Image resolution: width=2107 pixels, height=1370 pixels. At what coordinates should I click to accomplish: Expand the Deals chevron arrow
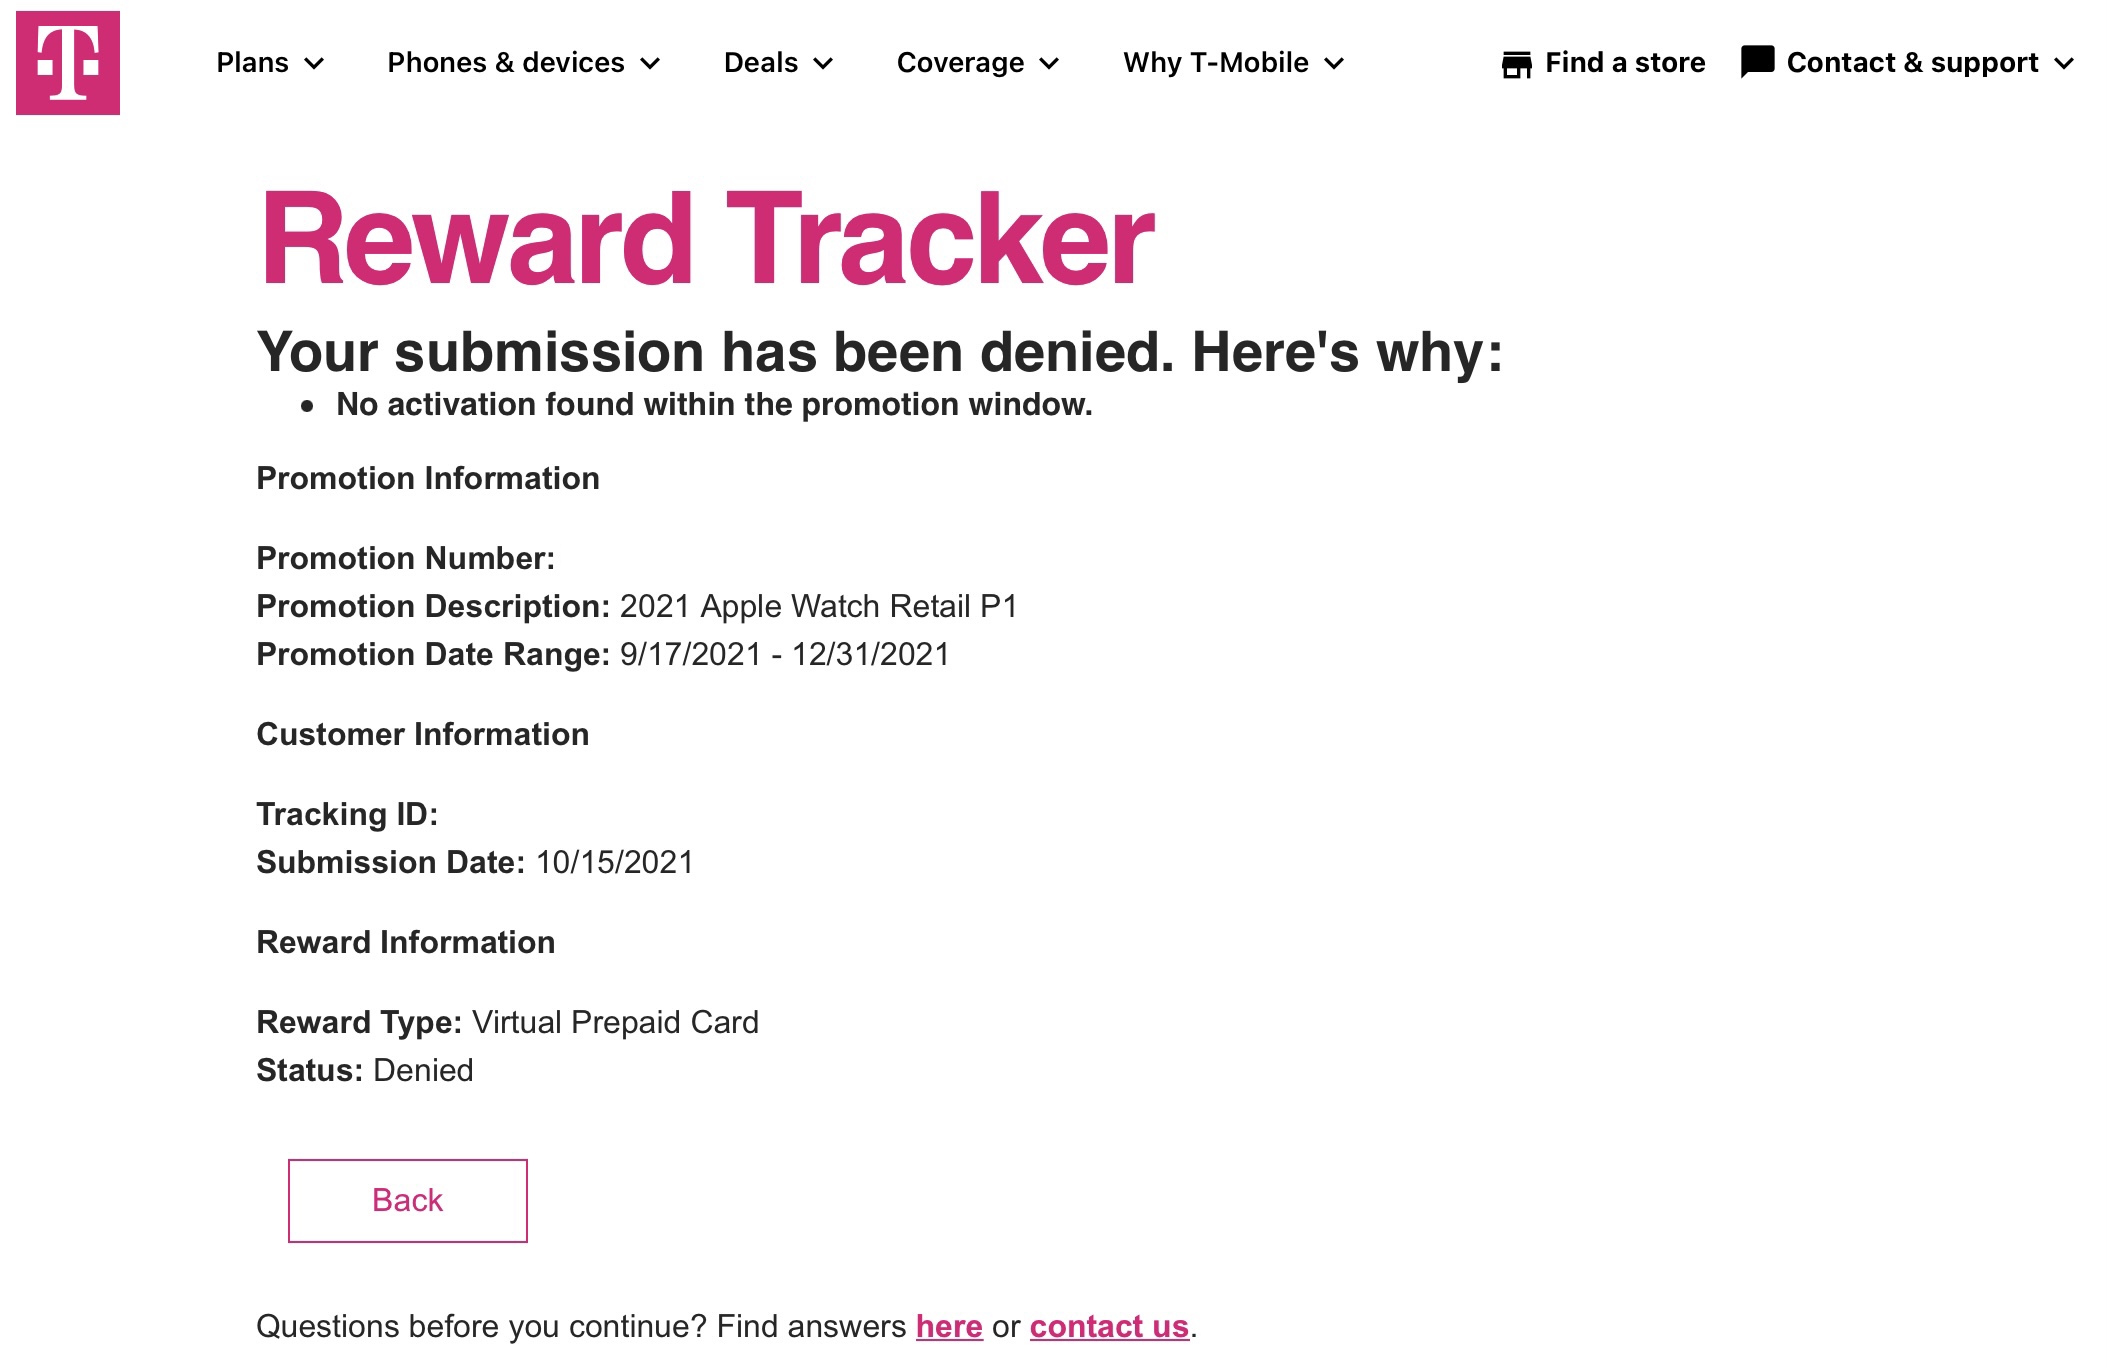tap(823, 64)
